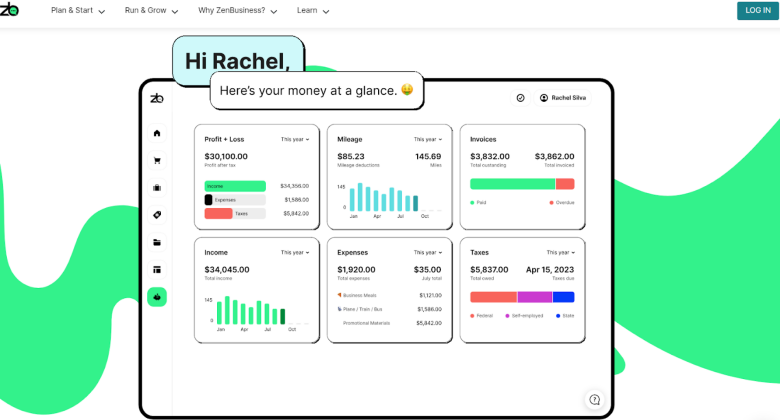The width and height of the screenshot is (780, 420).
Task: Click the $34,045.00 total income value
Action: [227, 270]
